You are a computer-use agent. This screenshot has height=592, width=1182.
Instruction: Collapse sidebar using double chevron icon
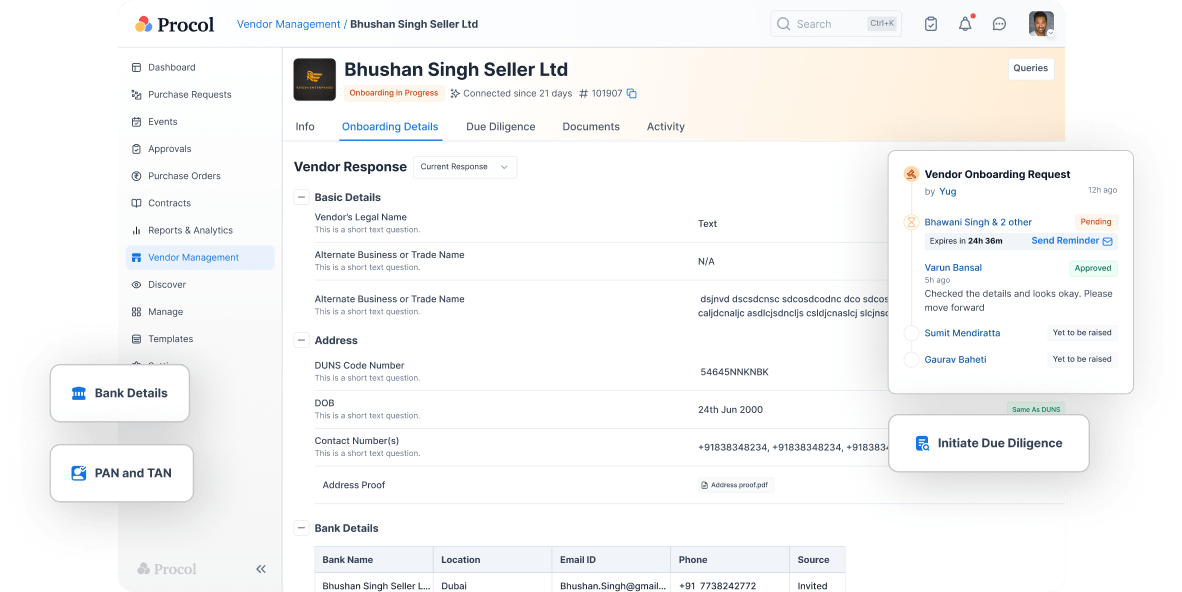(x=261, y=569)
